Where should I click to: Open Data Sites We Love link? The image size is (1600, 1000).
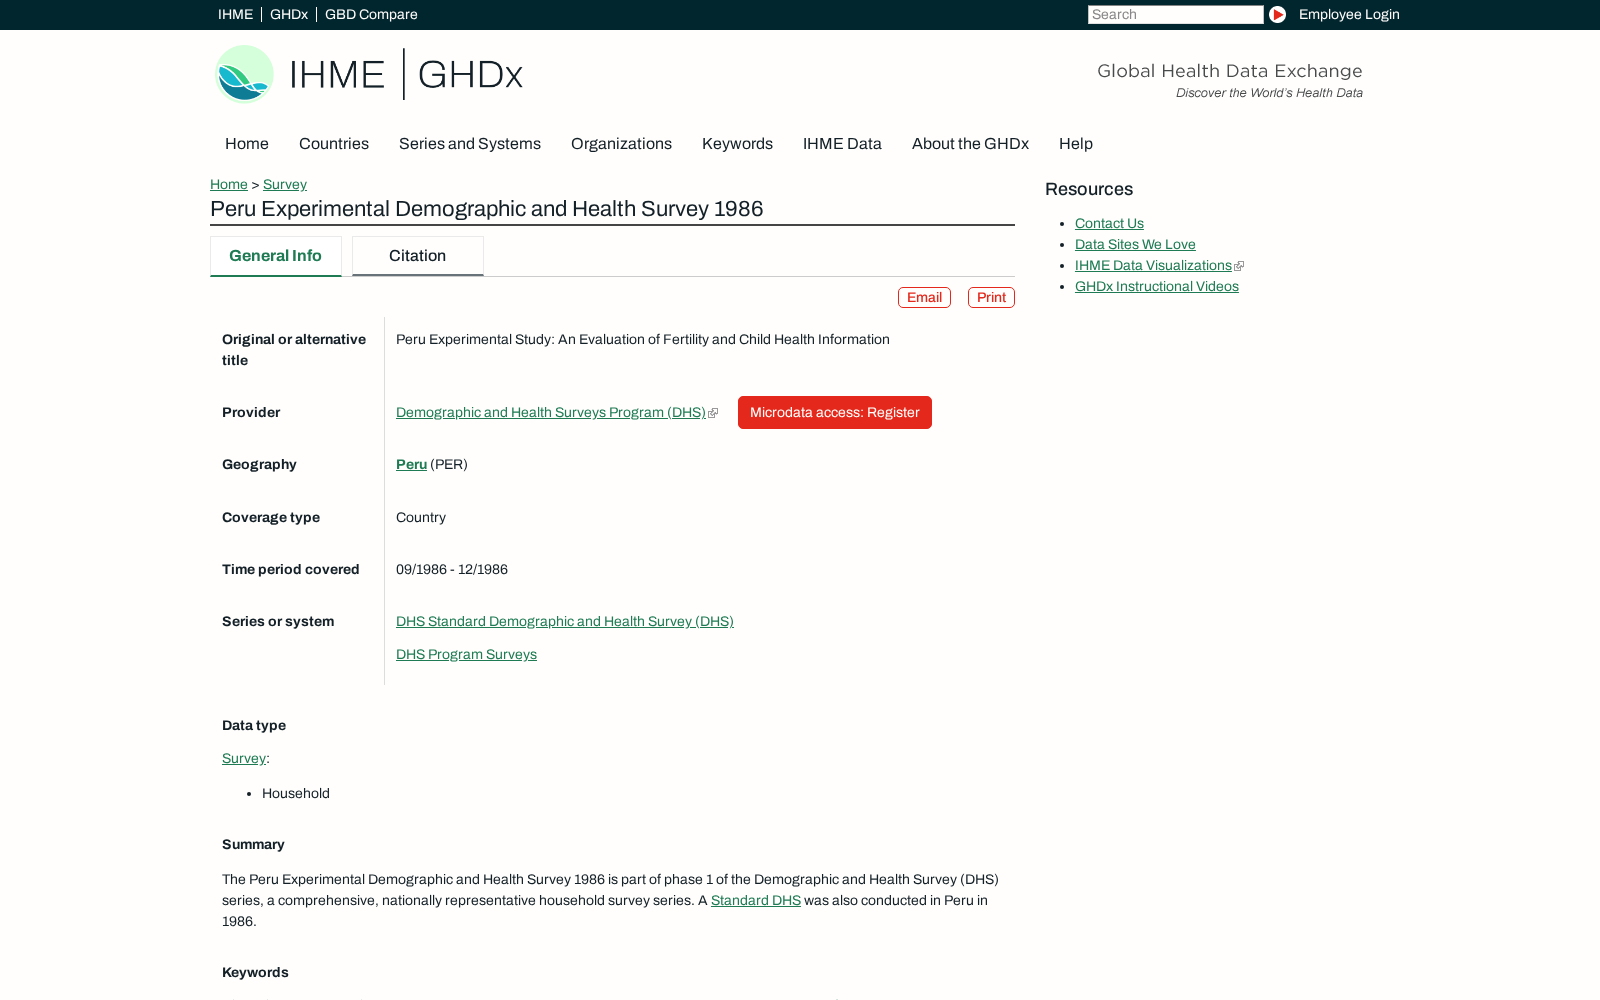click(x=1135, y=244)
